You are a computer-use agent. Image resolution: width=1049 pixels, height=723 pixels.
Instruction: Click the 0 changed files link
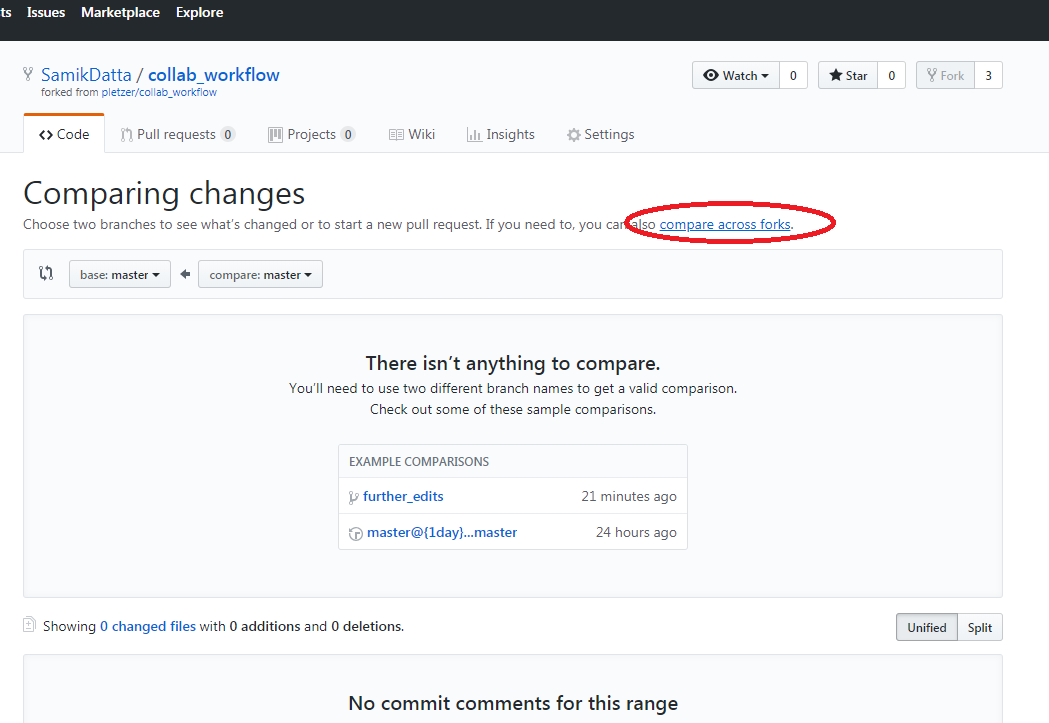(148, 626)
